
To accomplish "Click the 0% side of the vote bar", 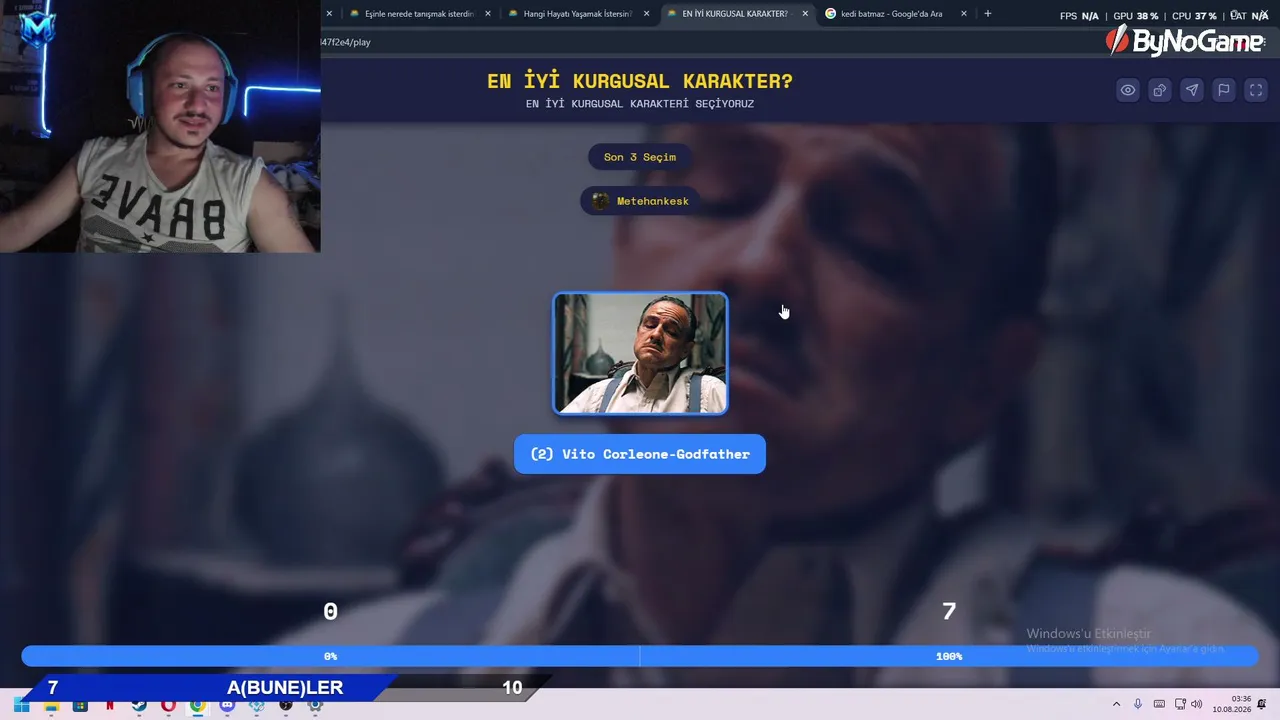I will (x=331, y=656).
